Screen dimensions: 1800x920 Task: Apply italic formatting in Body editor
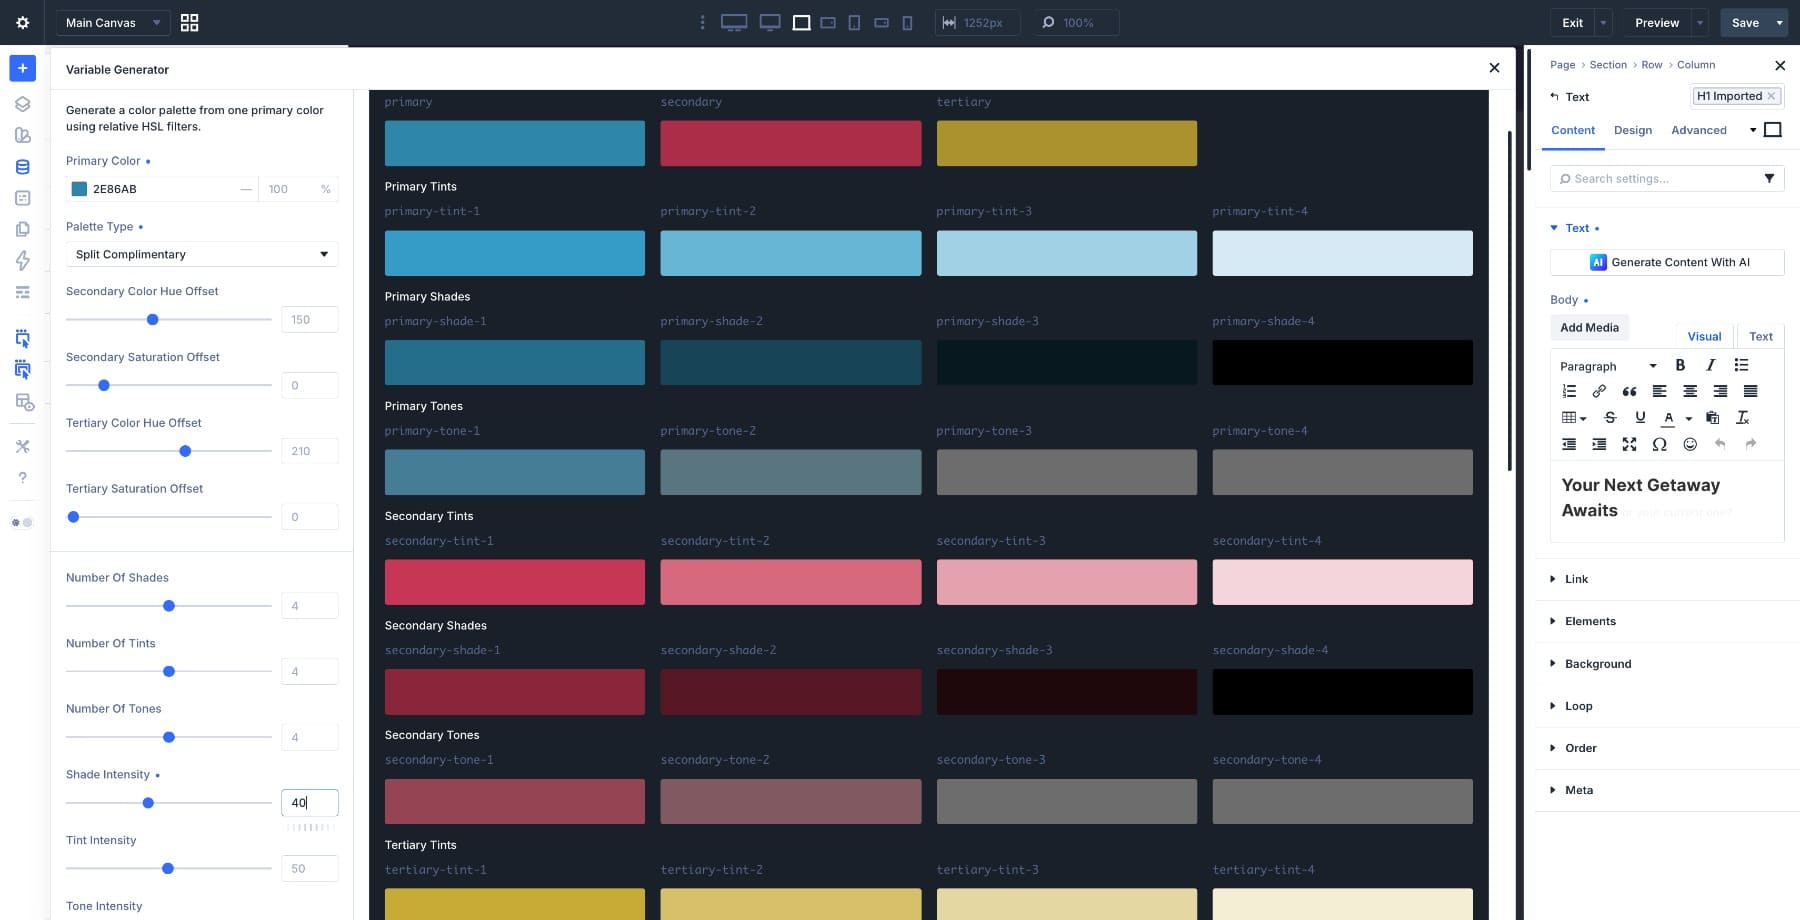[x=1710, y=365]
